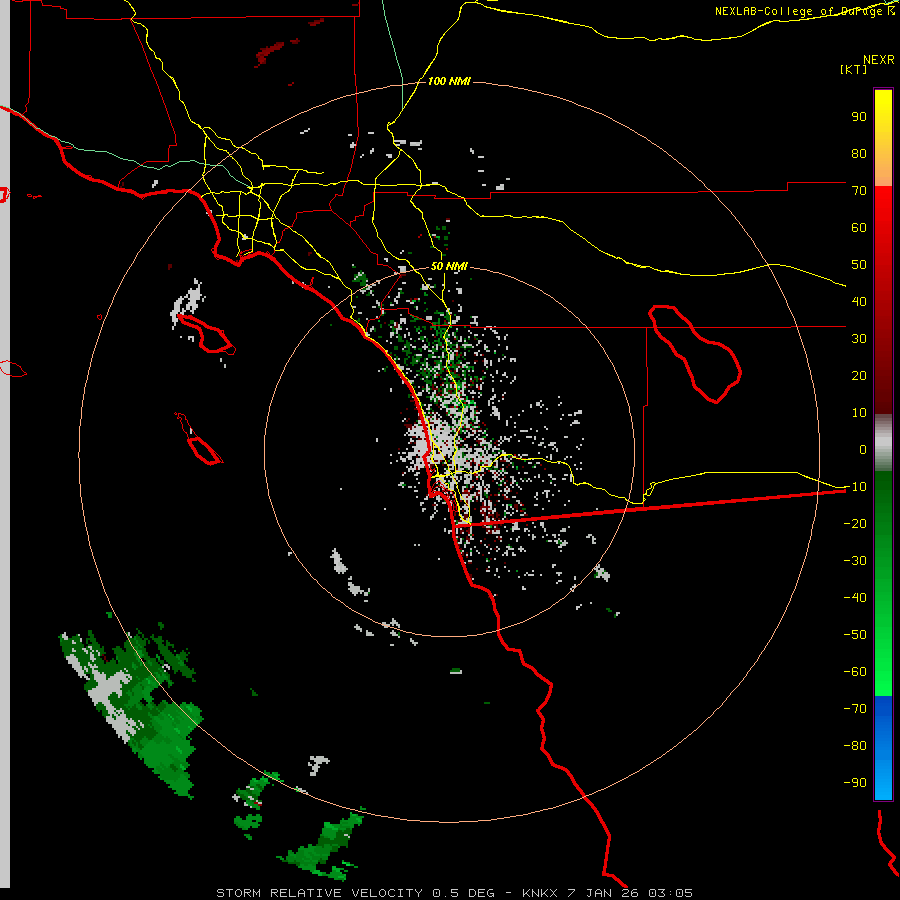Click the 30 label on the velocity scale
This screenshot has width=900, height=900.
click(x=859, y=339)
